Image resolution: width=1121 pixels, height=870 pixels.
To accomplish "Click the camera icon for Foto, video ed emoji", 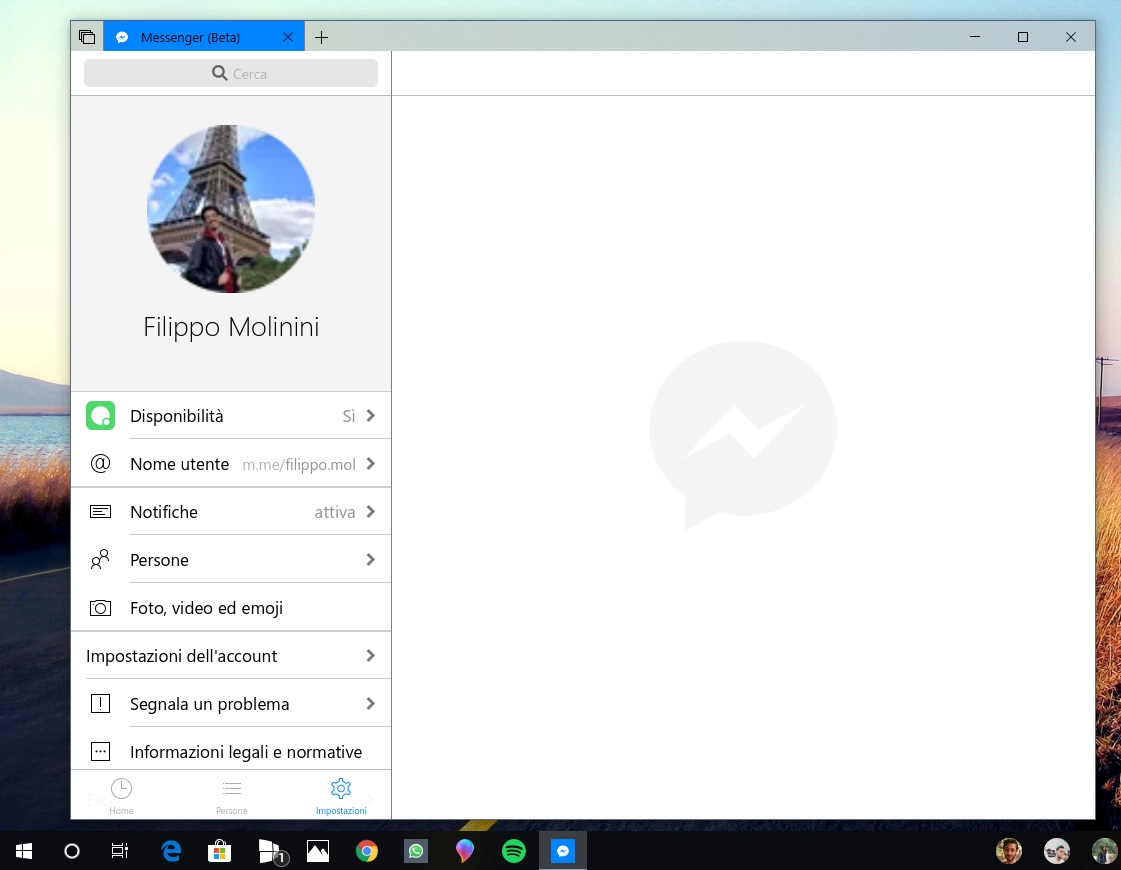I will click(100, 608).
